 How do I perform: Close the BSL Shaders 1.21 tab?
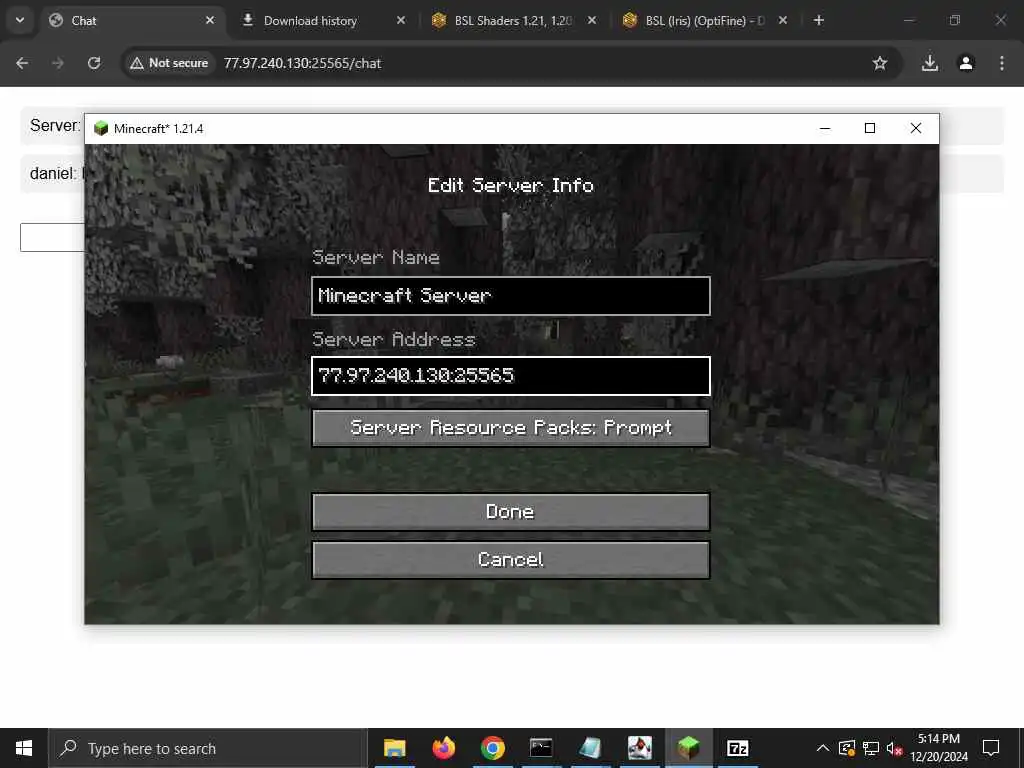click(x=592, y=20)
